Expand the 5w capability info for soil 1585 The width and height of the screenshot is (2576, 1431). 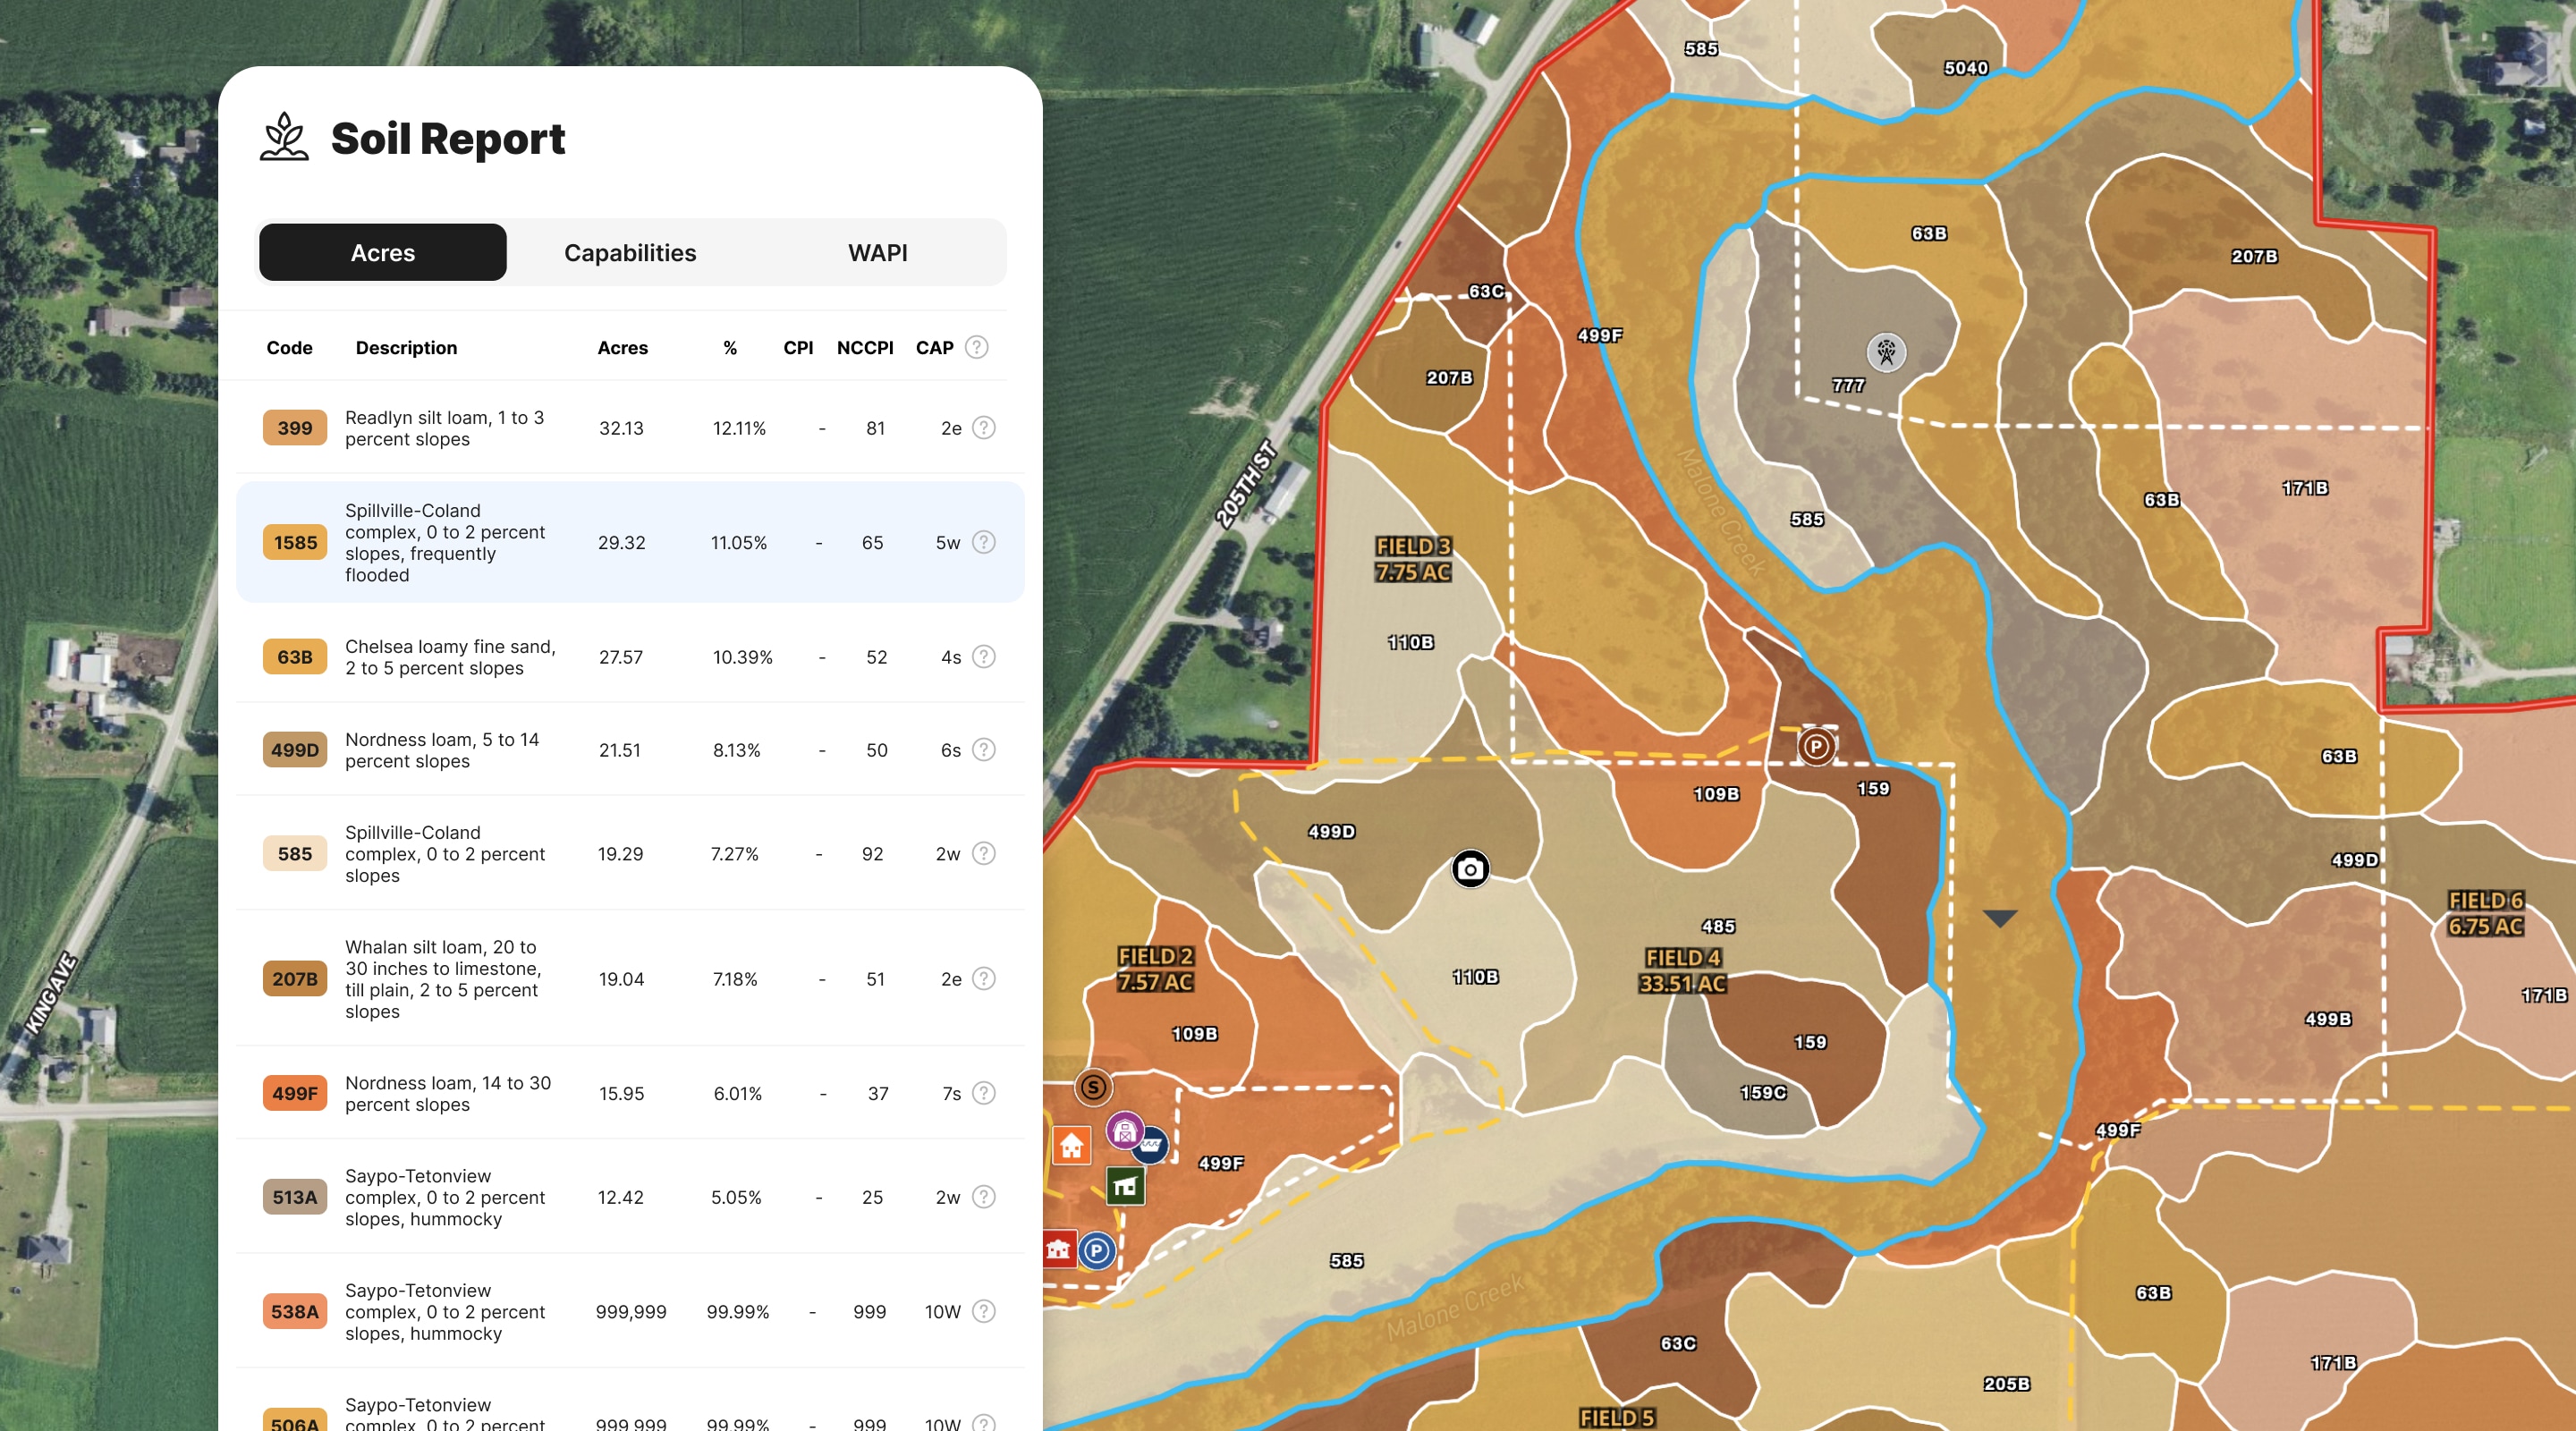coord(984,542)
